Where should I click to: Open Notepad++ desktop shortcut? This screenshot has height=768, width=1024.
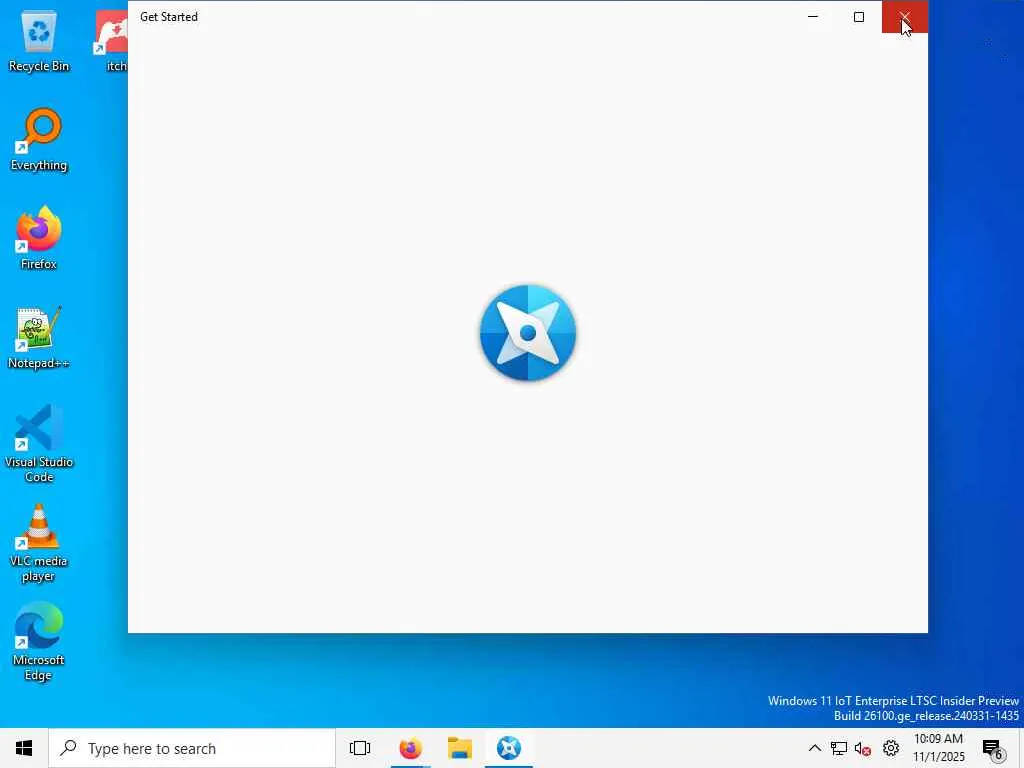pos(39,338)
